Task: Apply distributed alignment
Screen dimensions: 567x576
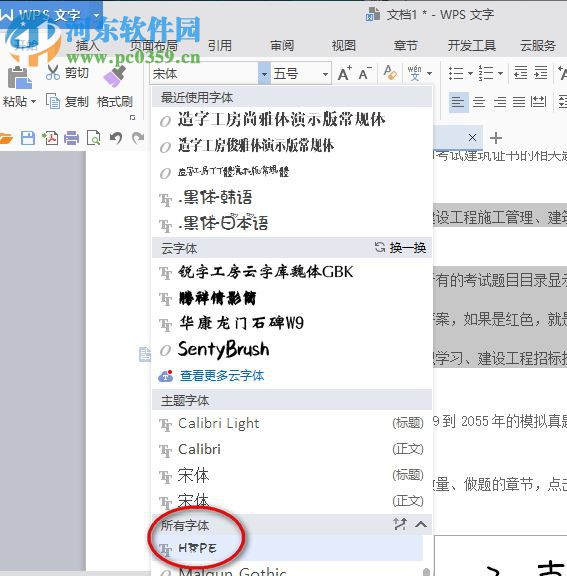Action: (539, 102)
